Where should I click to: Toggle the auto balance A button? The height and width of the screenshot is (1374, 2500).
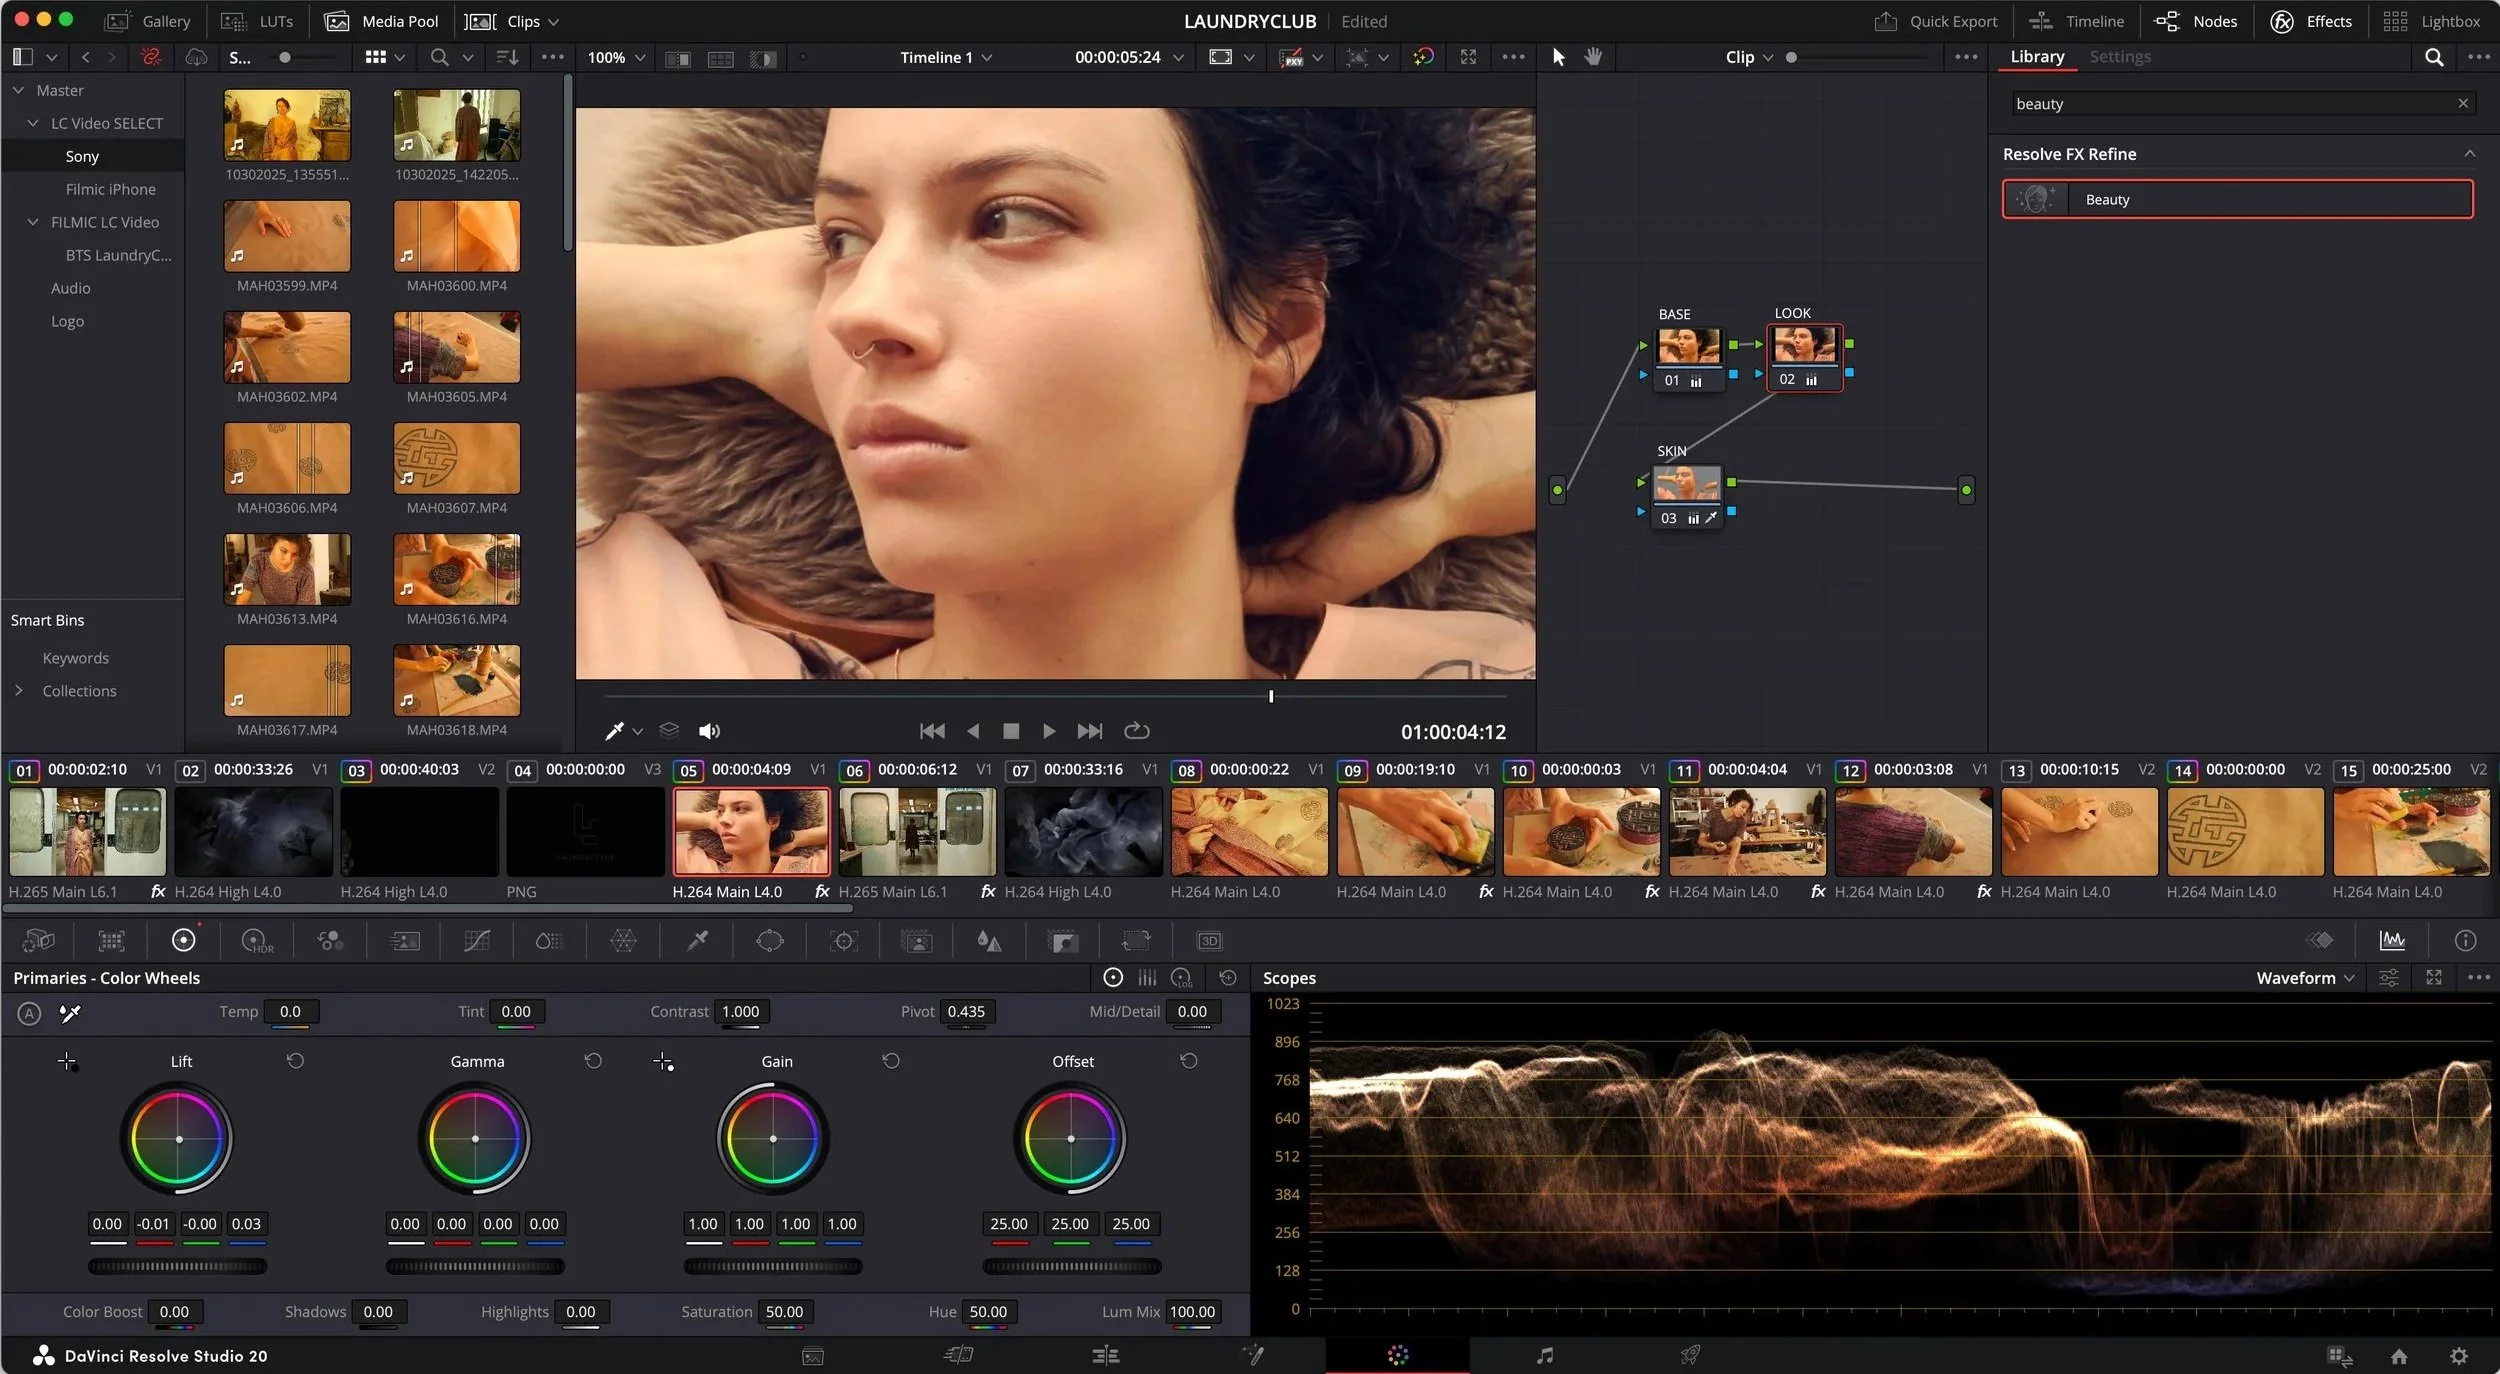(x=29, y=1013)
